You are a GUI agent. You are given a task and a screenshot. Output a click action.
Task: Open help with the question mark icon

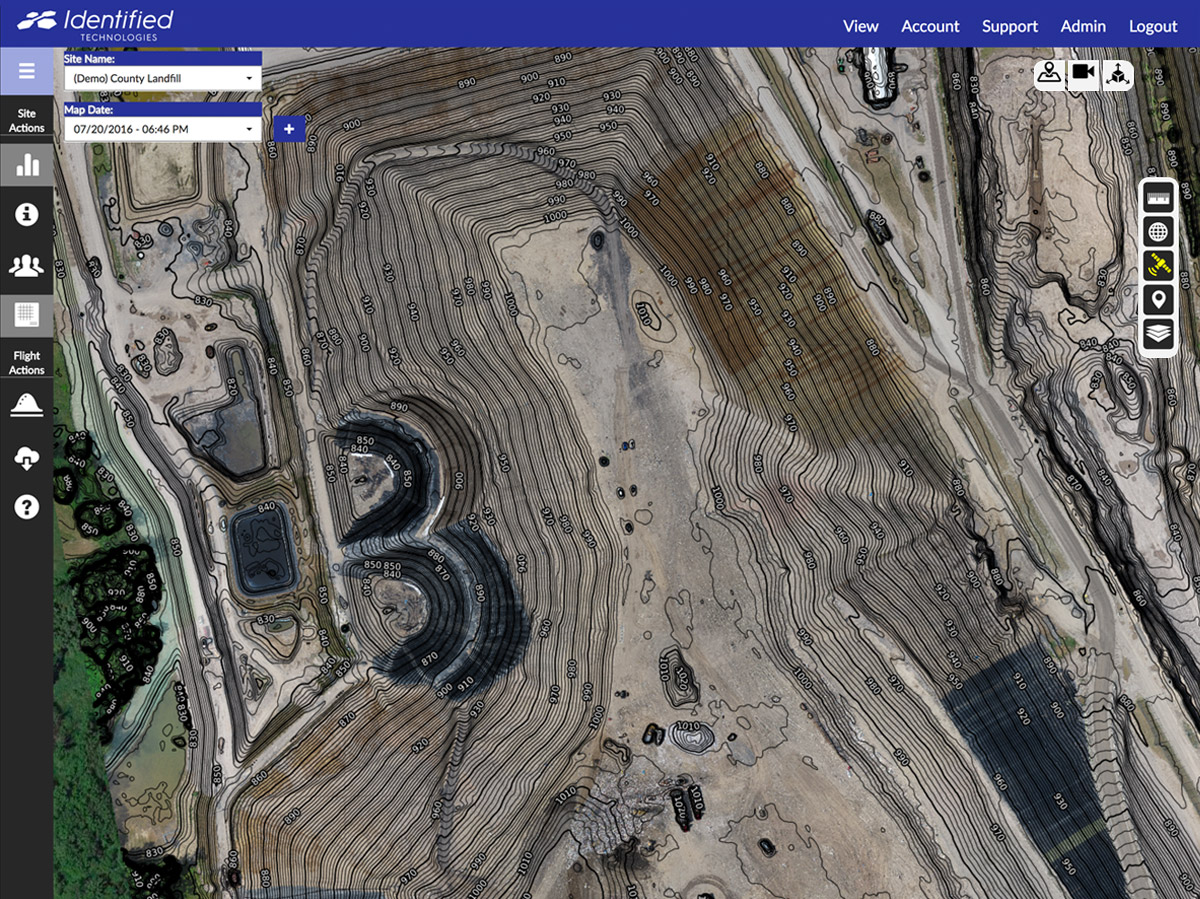pos(26,507)
